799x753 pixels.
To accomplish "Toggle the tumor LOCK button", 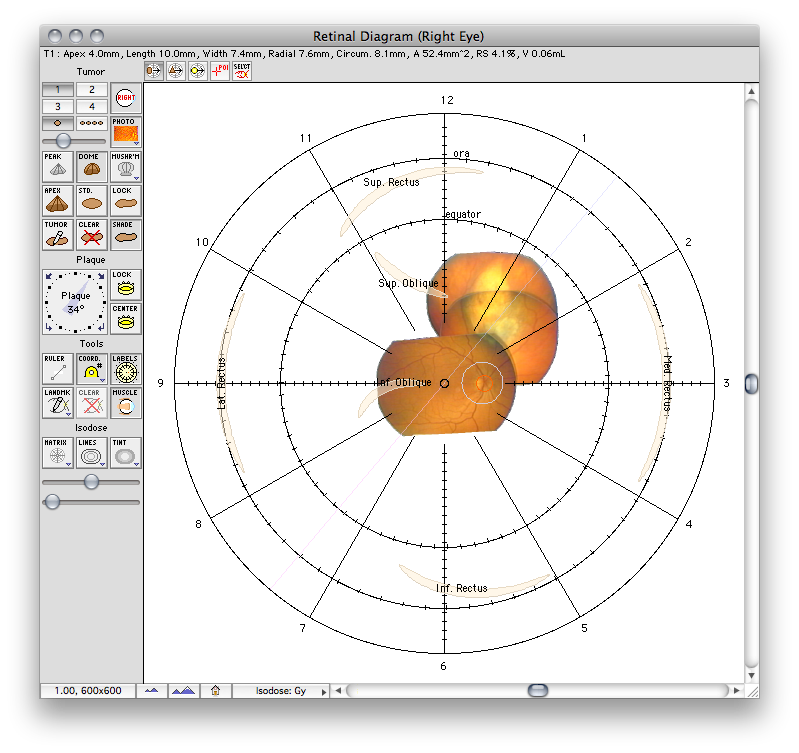I will [x=125, y=200].
